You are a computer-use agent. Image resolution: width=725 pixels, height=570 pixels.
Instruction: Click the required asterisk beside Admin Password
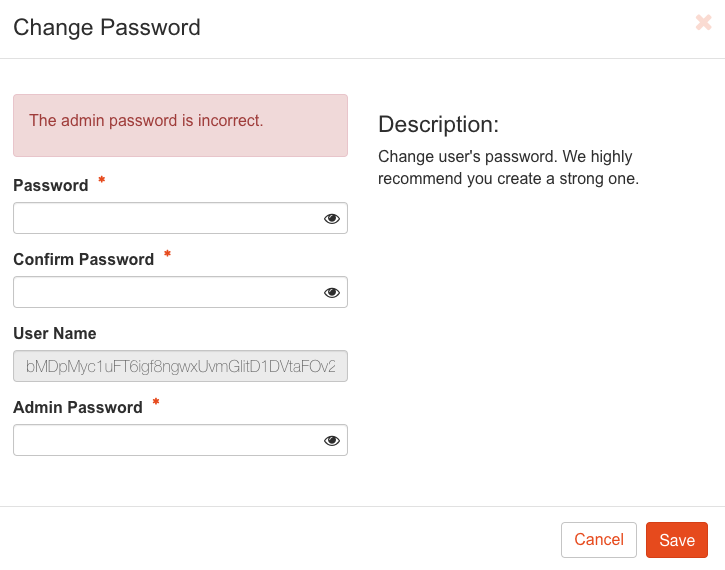coord(156,404)
